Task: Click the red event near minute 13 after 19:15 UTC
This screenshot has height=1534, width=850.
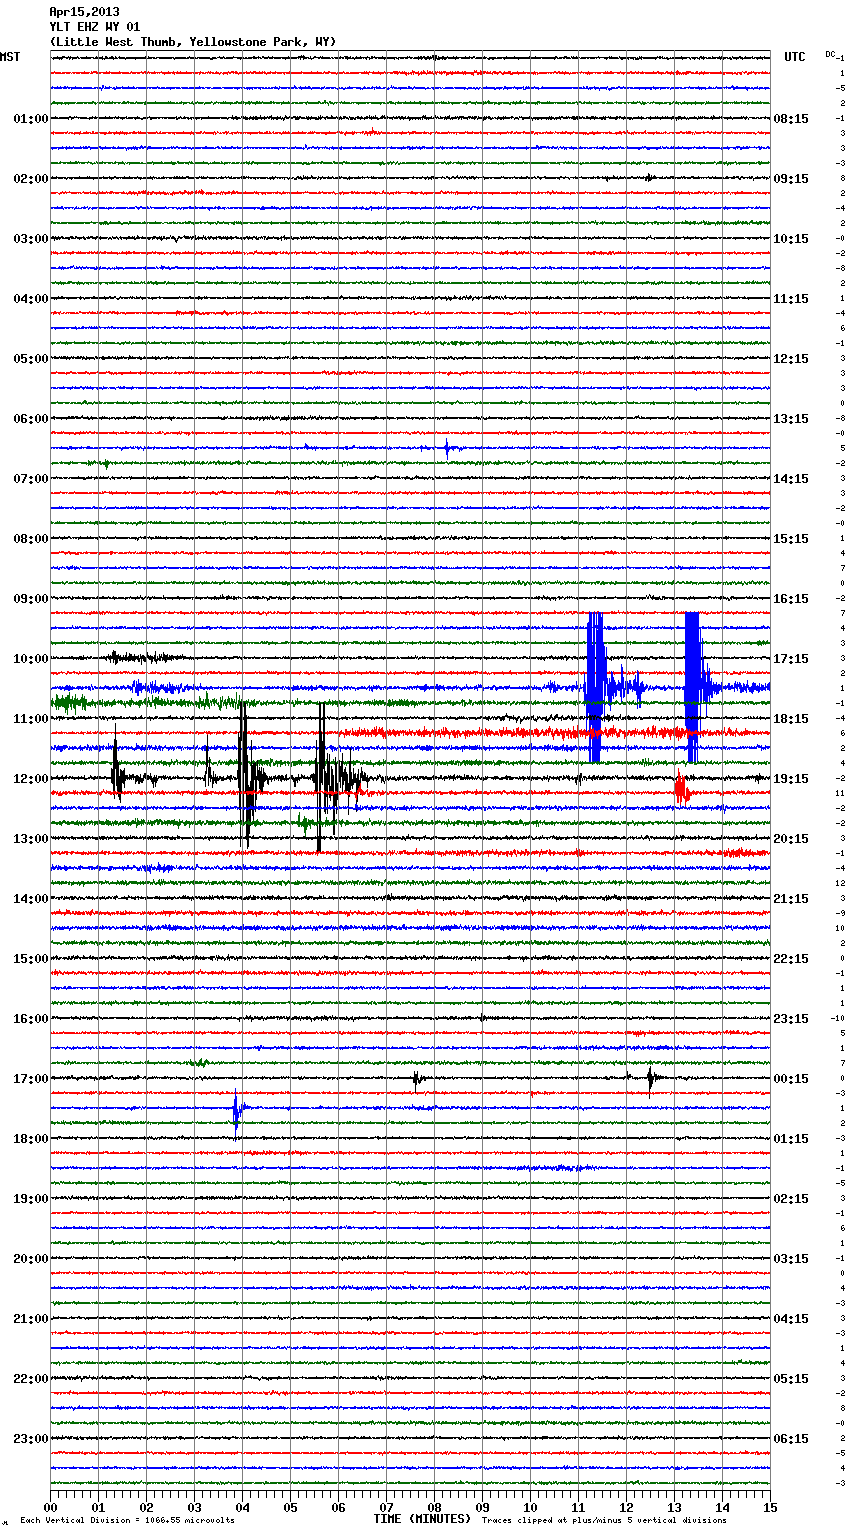Action: (681, 790)
